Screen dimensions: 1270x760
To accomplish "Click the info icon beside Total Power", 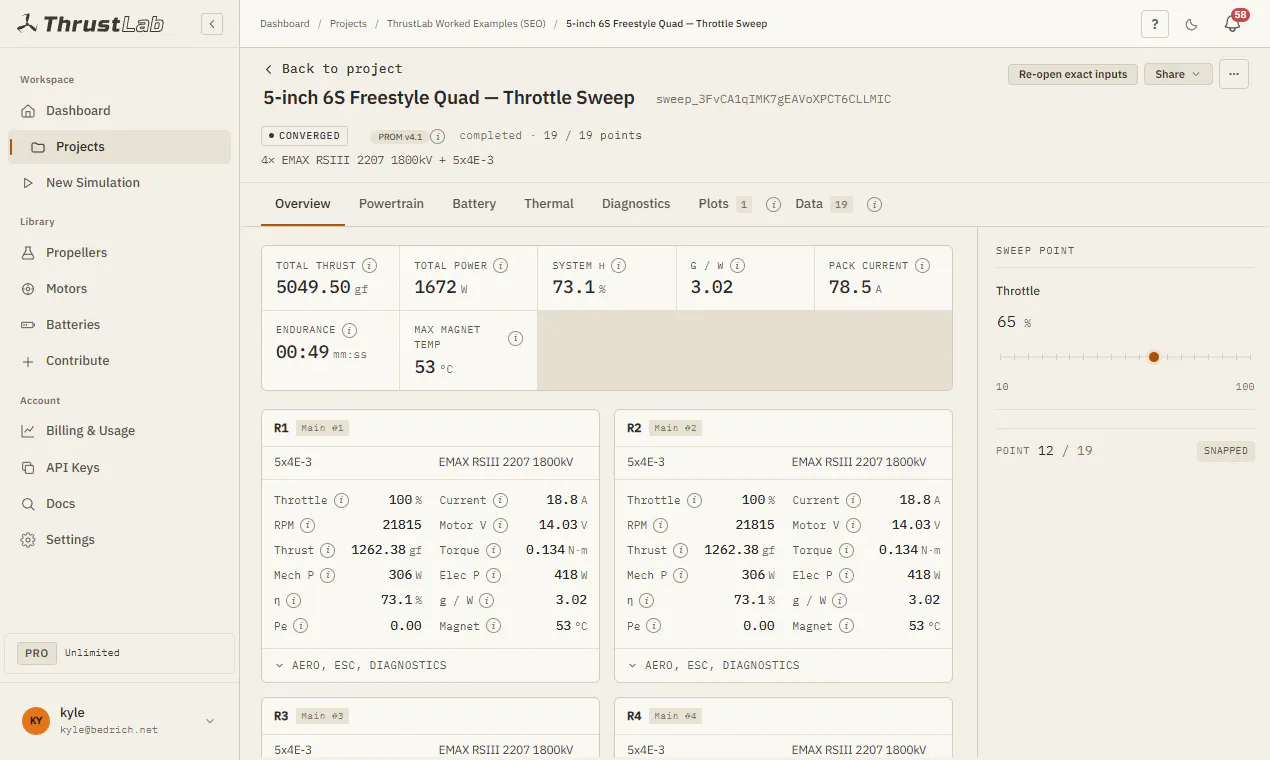I will [x=501, y=266].
